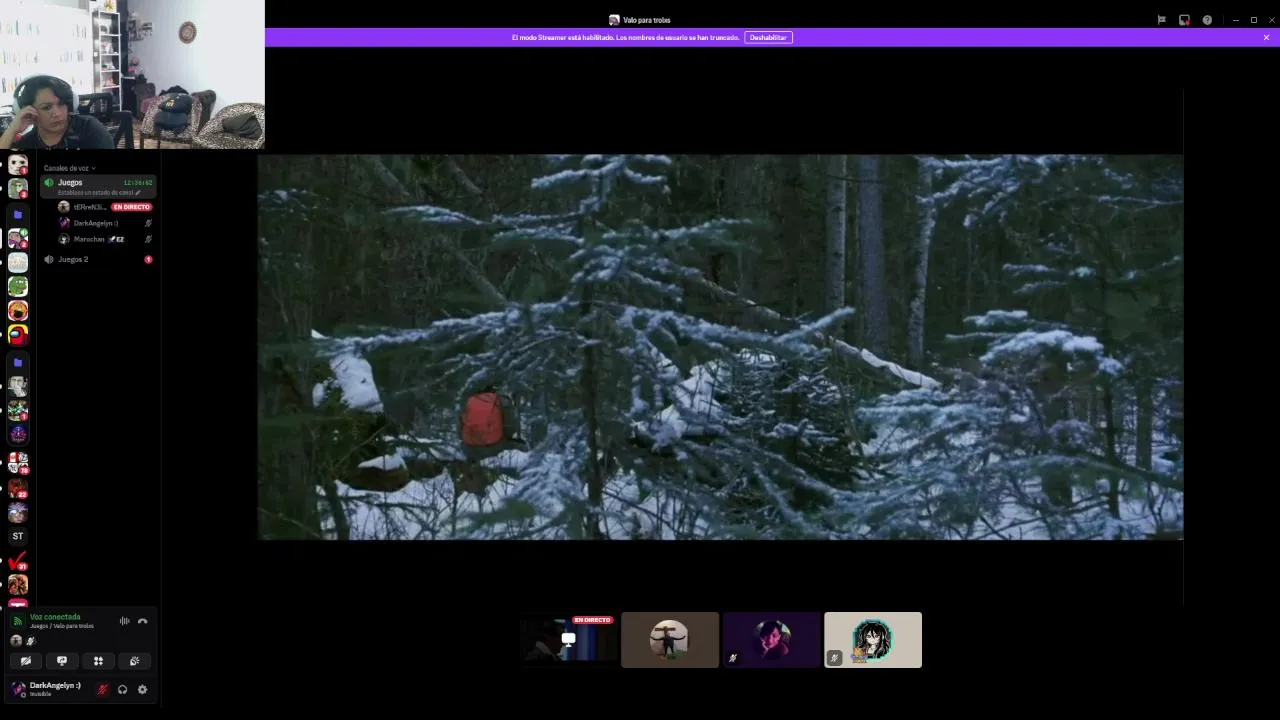This screenshot has width=1280, height=720.
Task: Open the Among Us server icon
Action: click(18, 335)
